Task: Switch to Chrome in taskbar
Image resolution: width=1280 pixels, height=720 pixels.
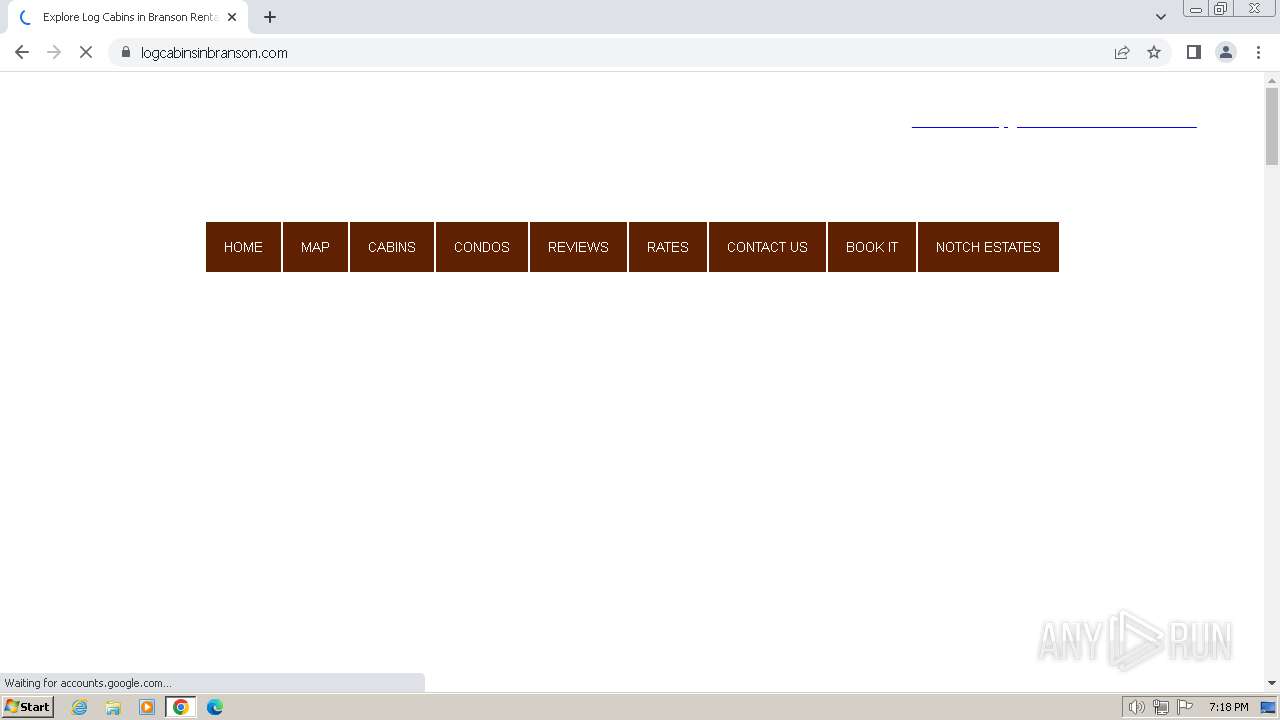Action: click(x=181, y=707)
